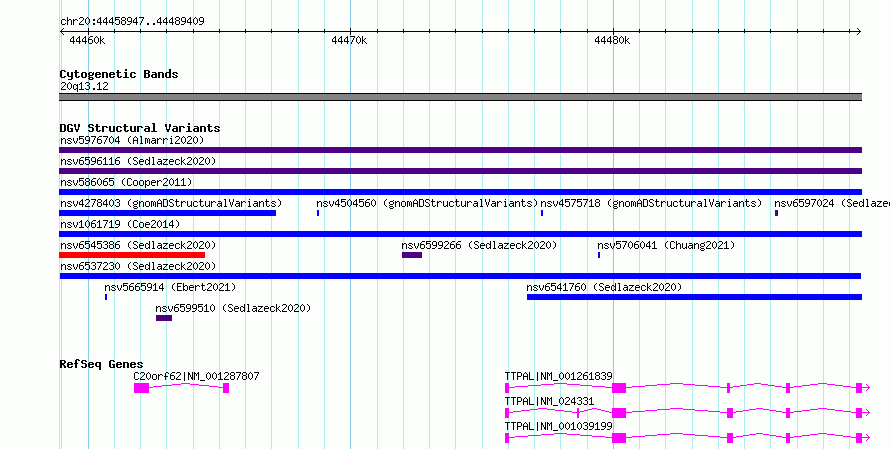
Task: Click the chr20:44458947..44489409 coordinate text
Action: coord(132,21)
